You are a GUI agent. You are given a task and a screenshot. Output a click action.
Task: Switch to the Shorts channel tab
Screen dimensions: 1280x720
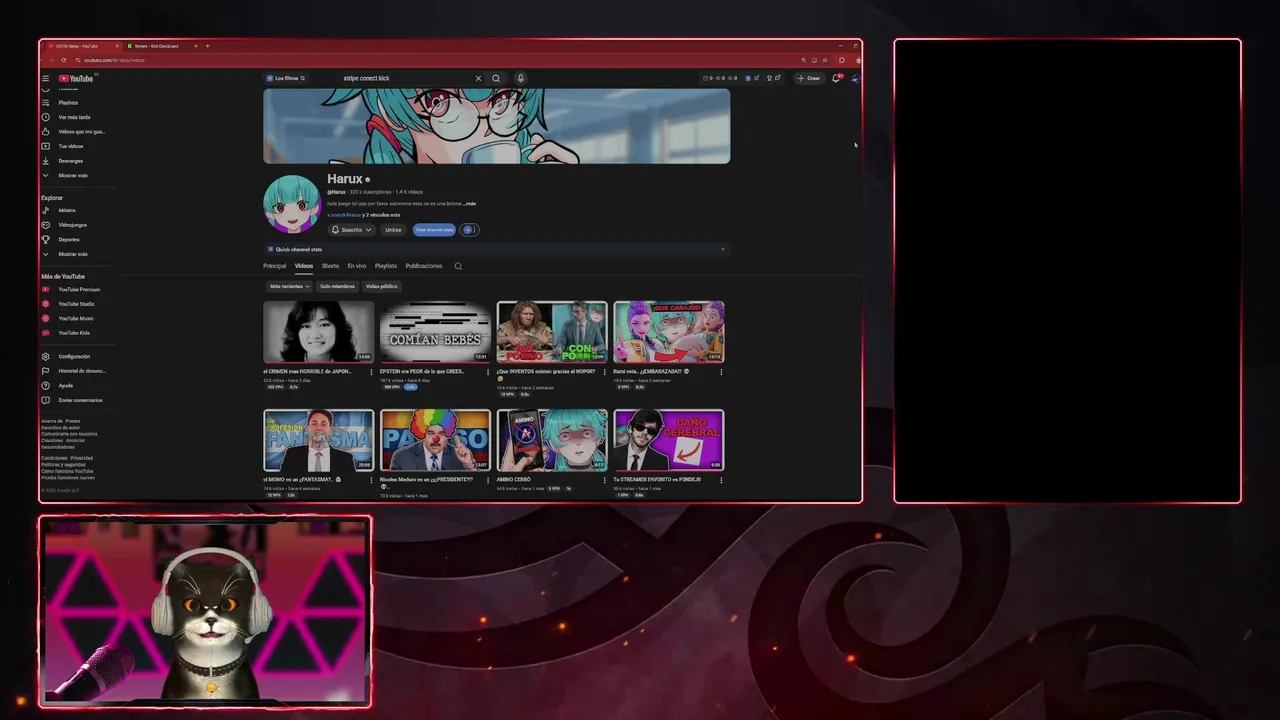330,266
